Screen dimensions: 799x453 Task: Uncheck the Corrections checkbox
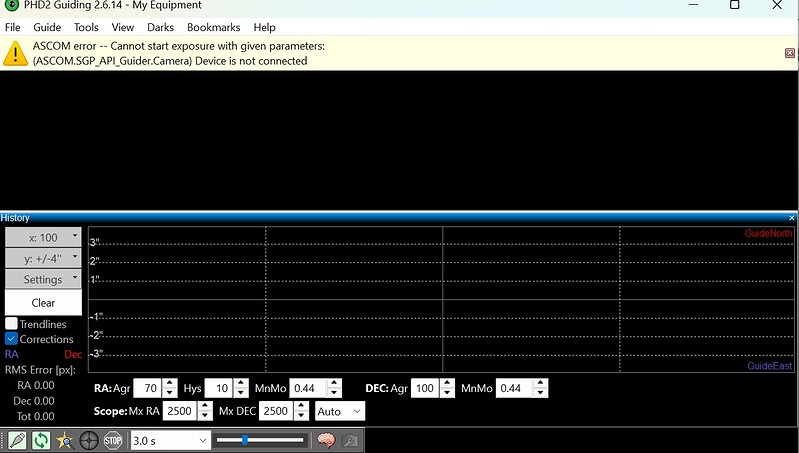(12, 339)
